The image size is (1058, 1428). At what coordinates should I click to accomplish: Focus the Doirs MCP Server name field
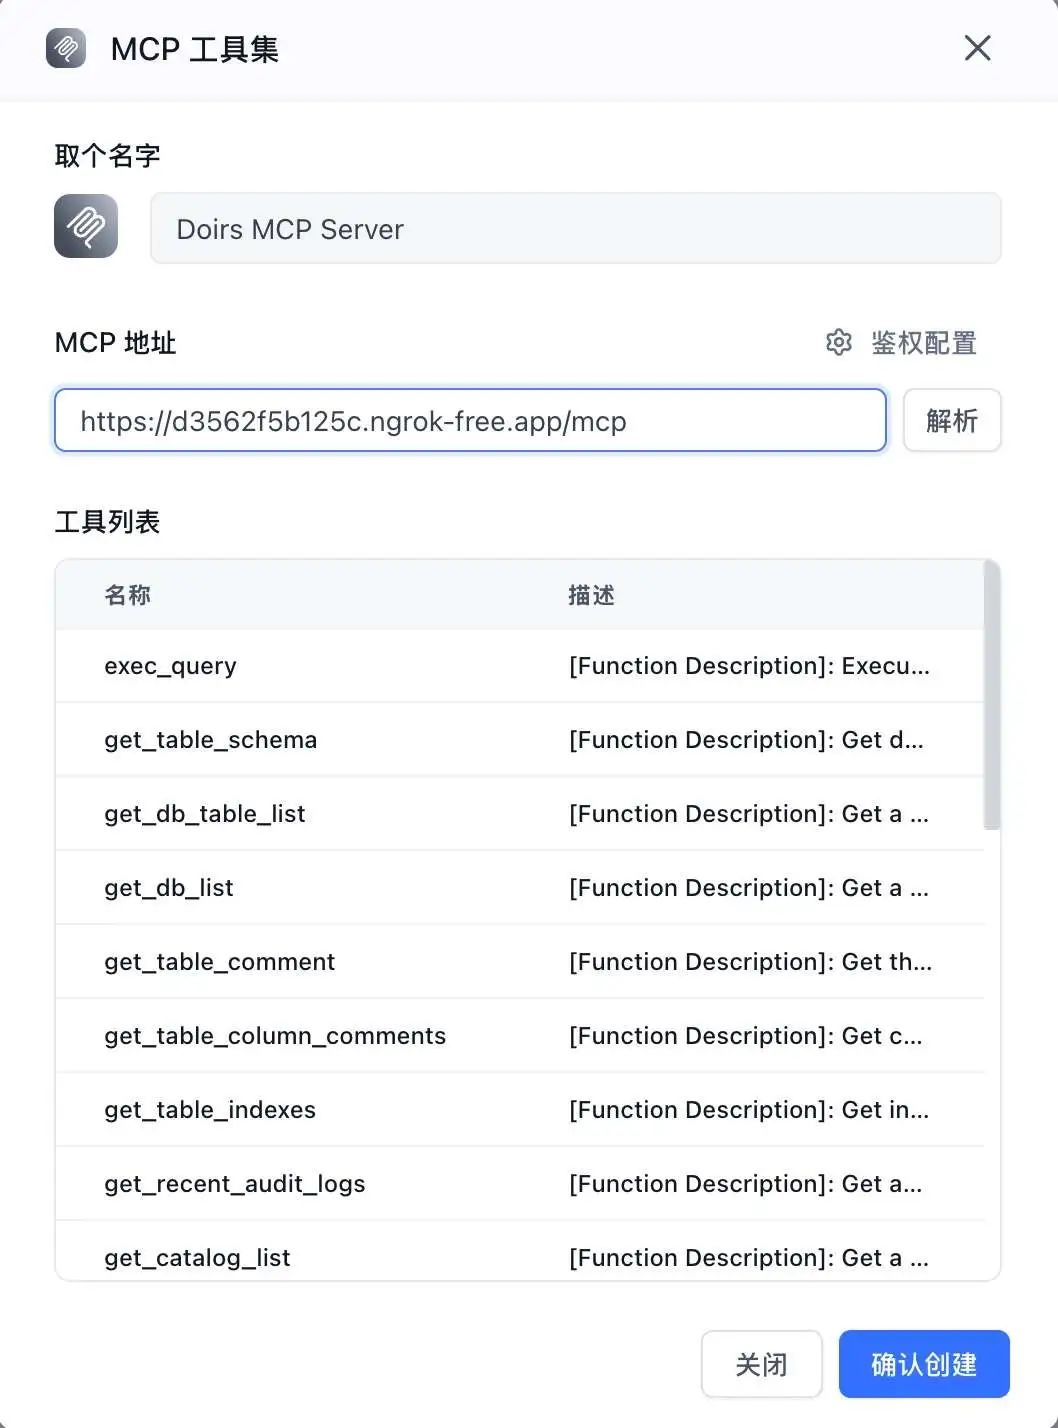pos(576,229)
